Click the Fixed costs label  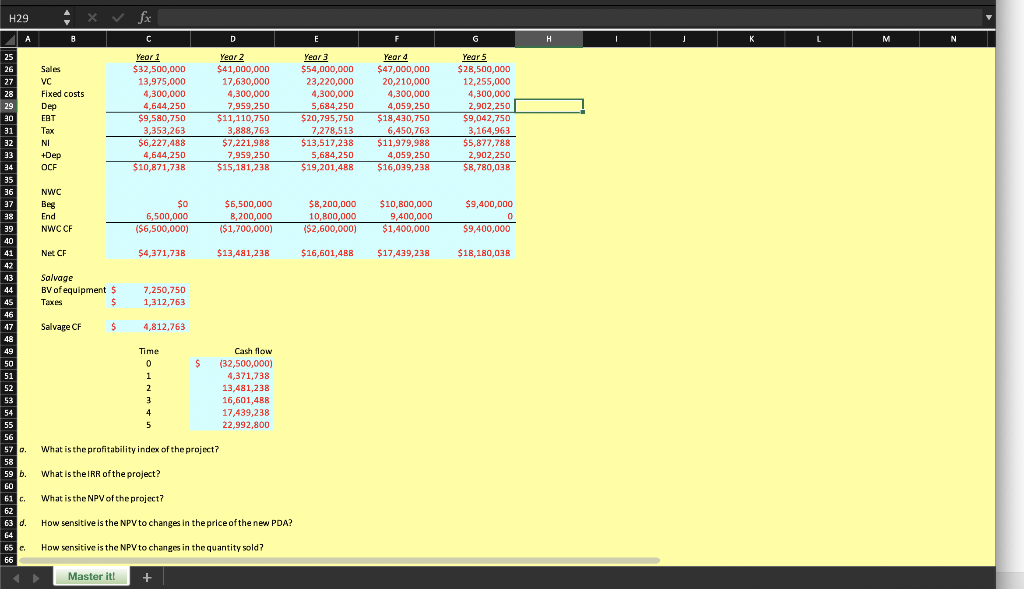coord(63,94)
